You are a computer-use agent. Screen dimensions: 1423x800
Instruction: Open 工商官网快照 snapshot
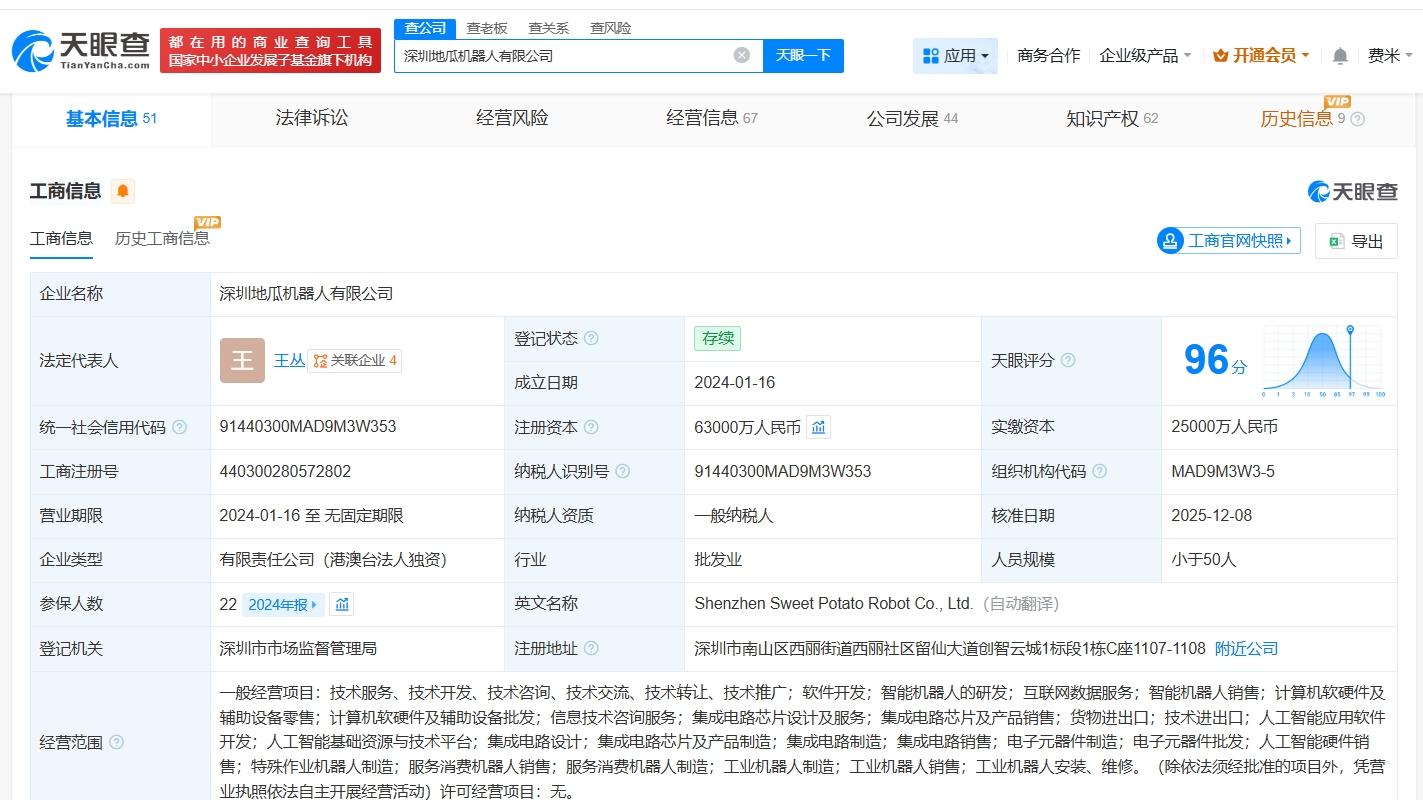point(1228,240)
